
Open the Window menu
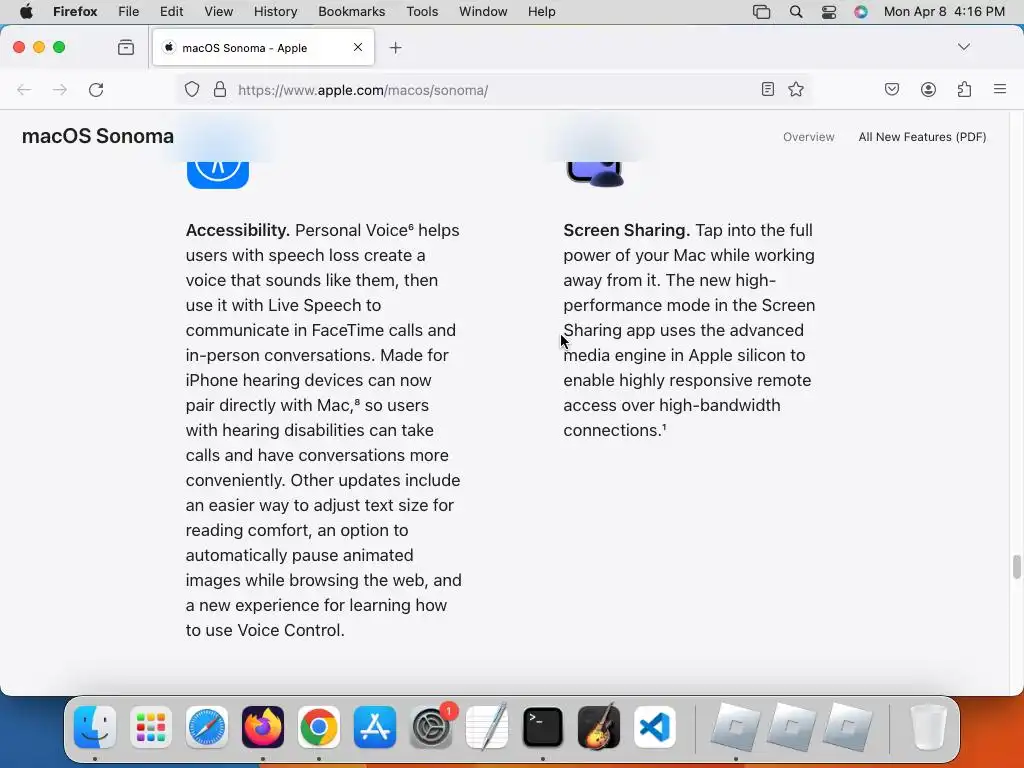click(x=483, y=12)
